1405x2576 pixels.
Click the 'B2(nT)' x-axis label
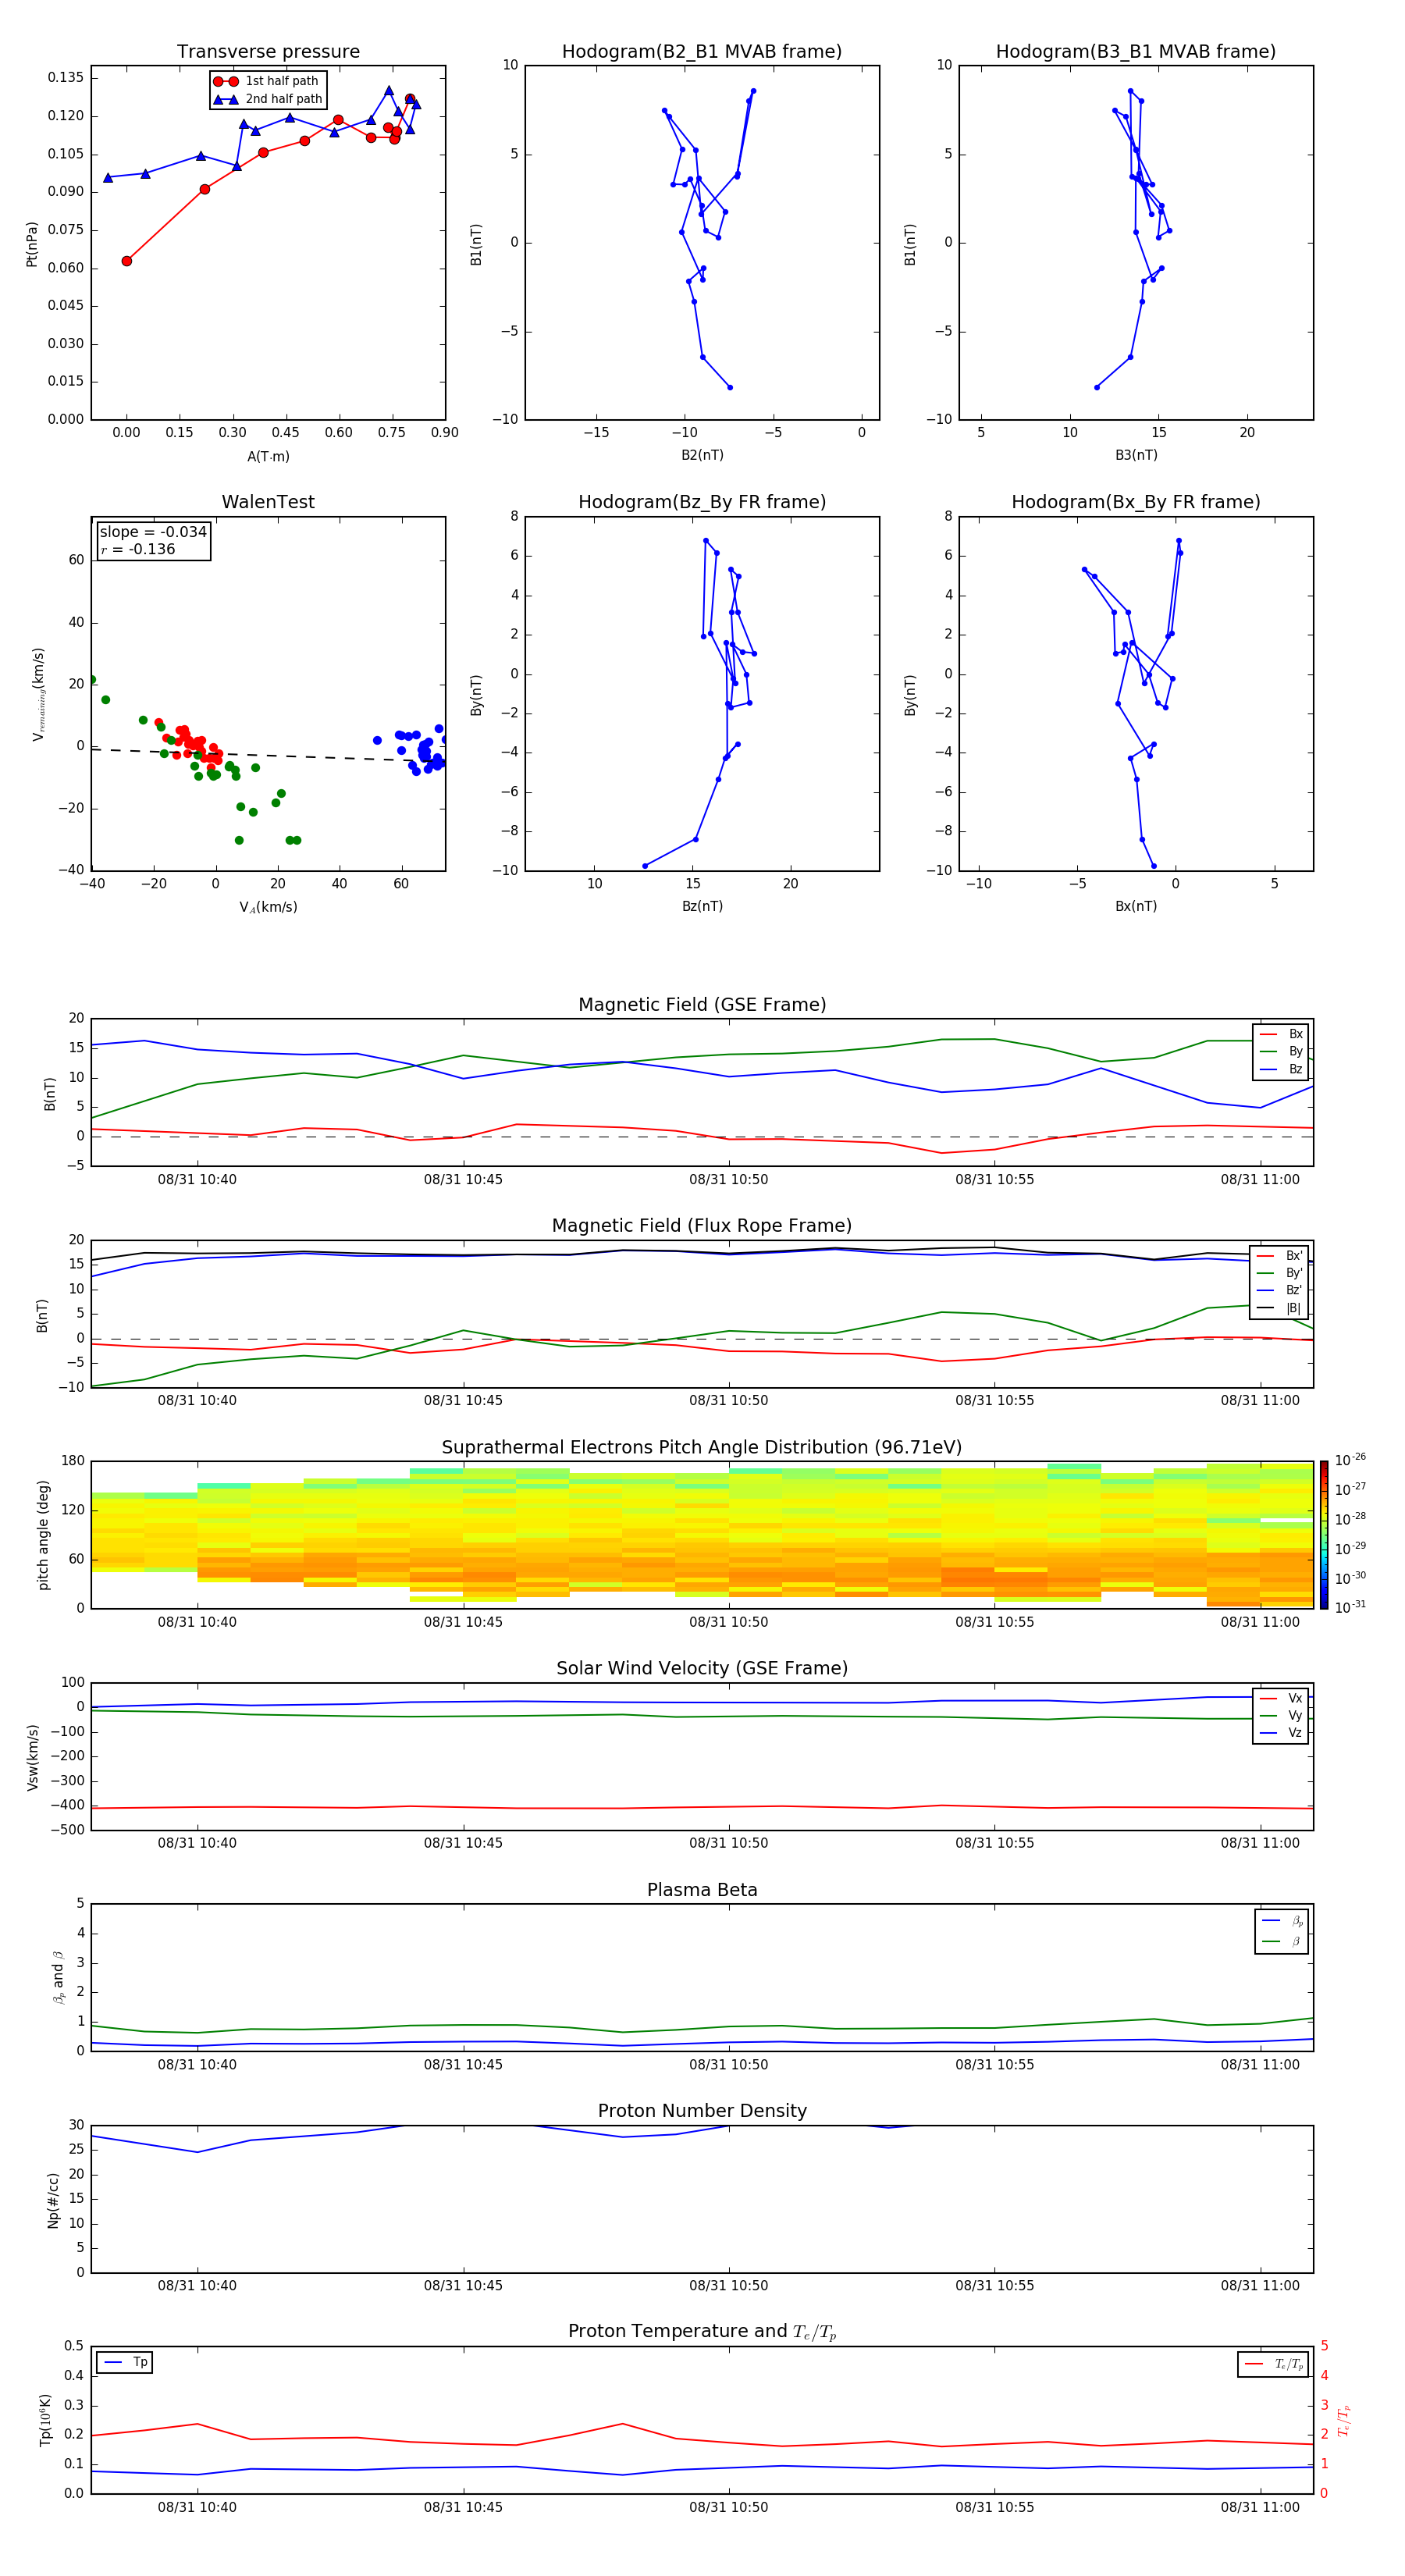(702, 455)
